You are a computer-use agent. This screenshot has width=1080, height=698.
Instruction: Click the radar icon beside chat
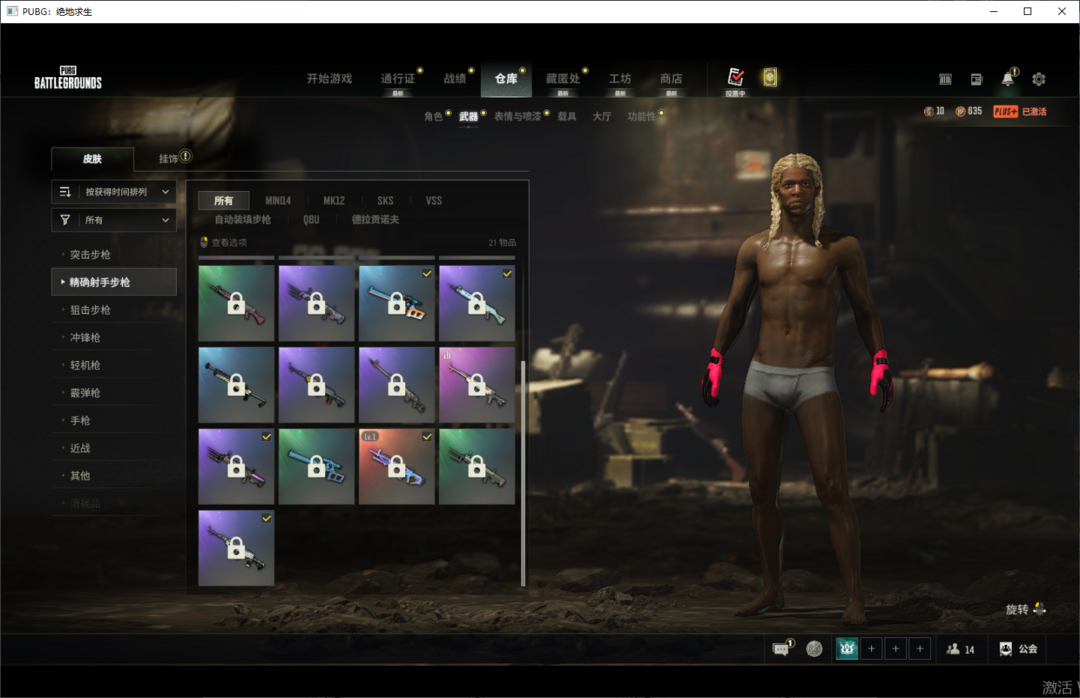coord(815,649)
